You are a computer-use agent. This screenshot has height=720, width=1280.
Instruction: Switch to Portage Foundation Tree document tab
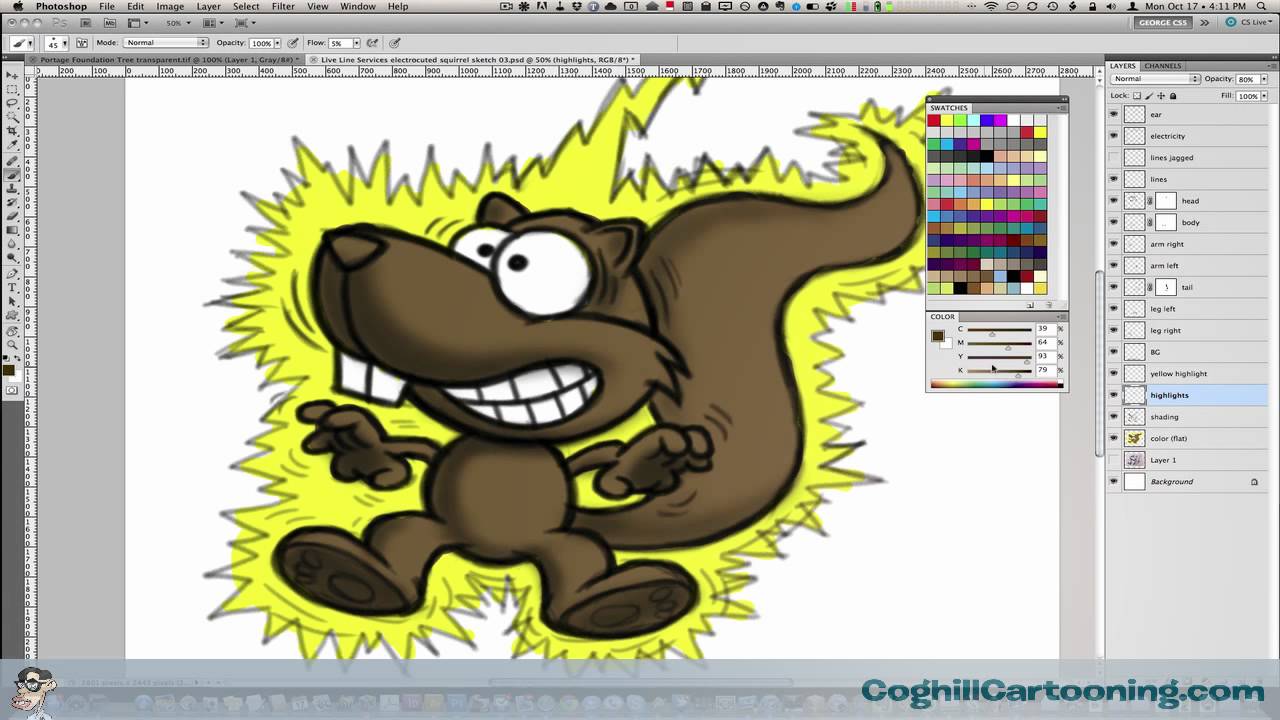[165, 59]
